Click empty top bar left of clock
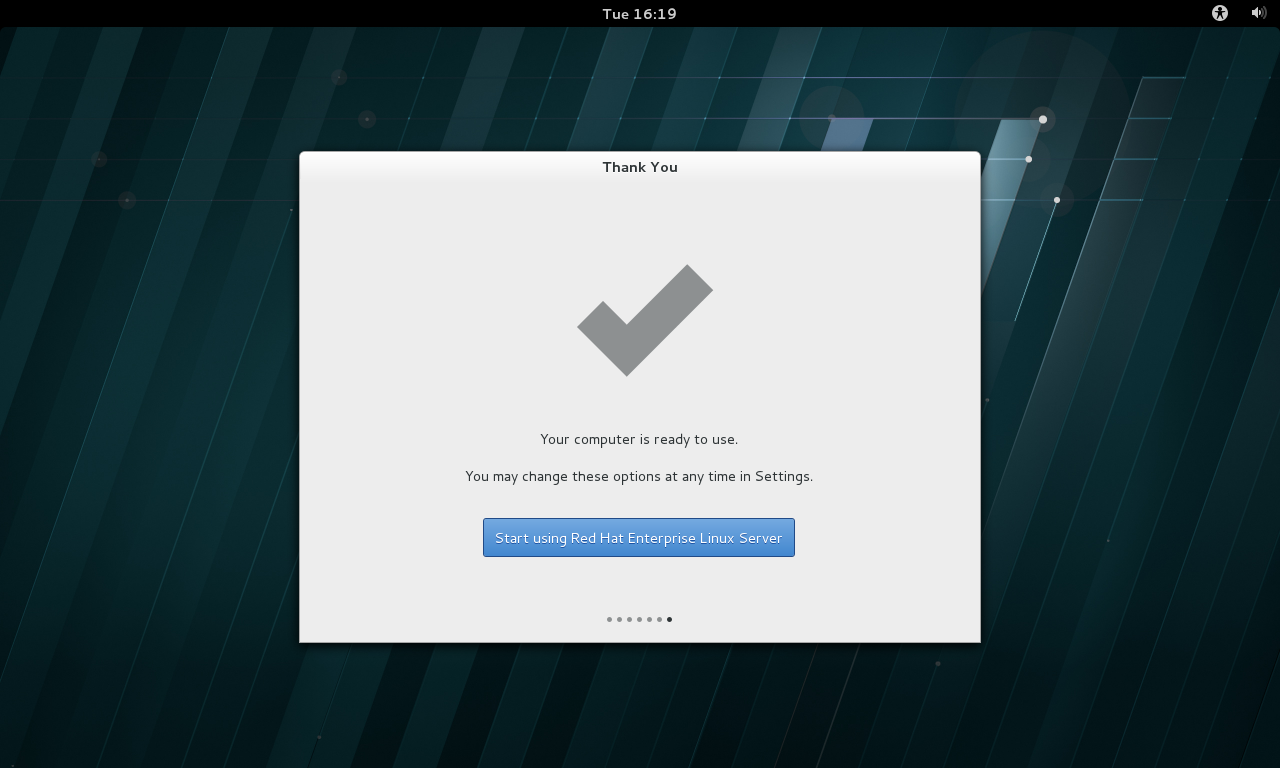The height and width of the screenshot is (768, 1280). point(300,13)
